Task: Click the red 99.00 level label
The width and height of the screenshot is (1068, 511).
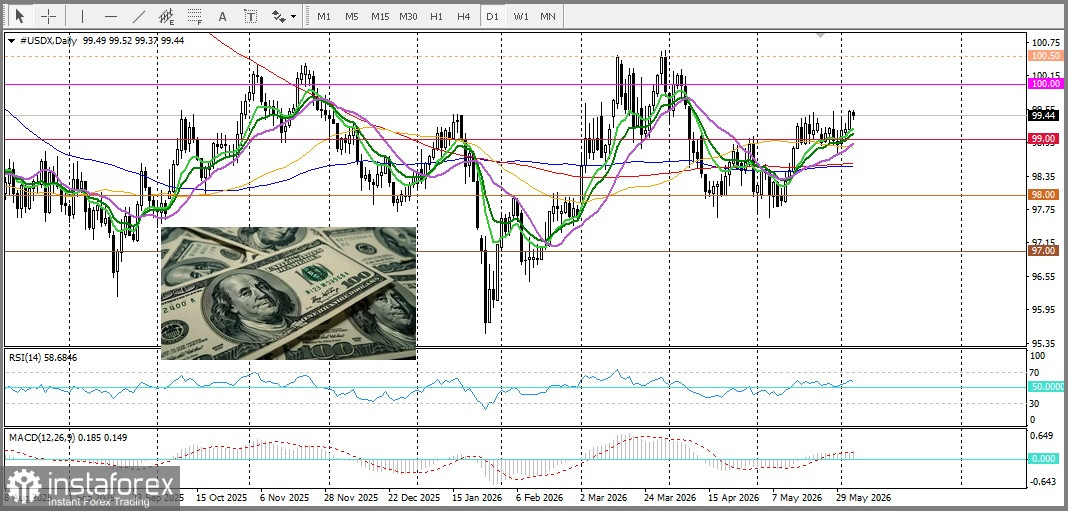Action: pyautogui.click(x=1043, y=139)
